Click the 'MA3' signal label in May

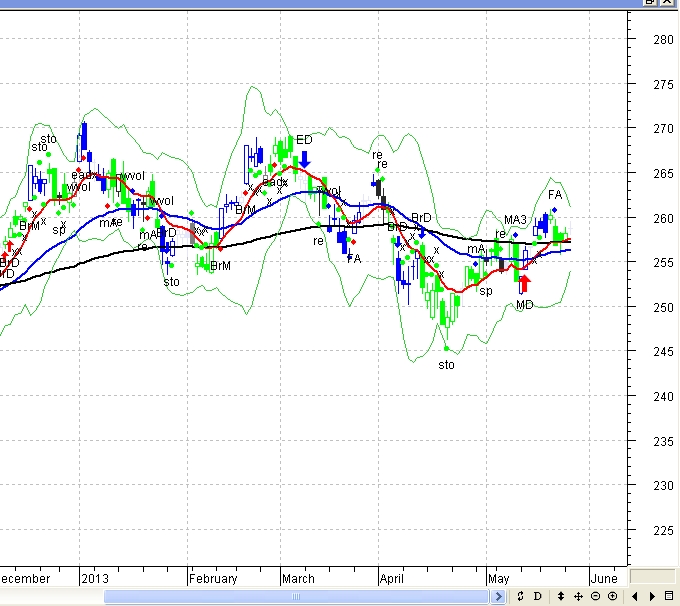tap(515, 220)
